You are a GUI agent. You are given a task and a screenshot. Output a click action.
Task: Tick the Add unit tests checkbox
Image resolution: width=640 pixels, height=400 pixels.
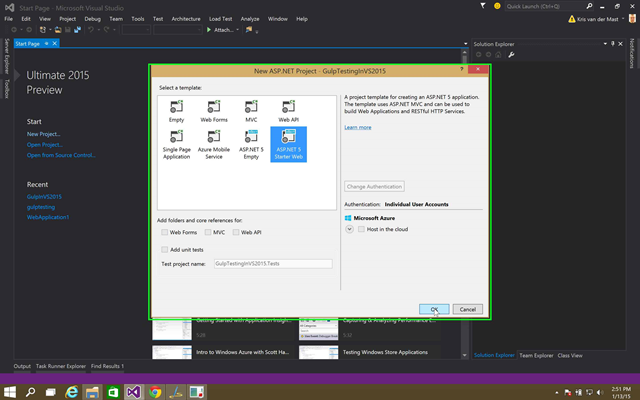click(164, 249)
